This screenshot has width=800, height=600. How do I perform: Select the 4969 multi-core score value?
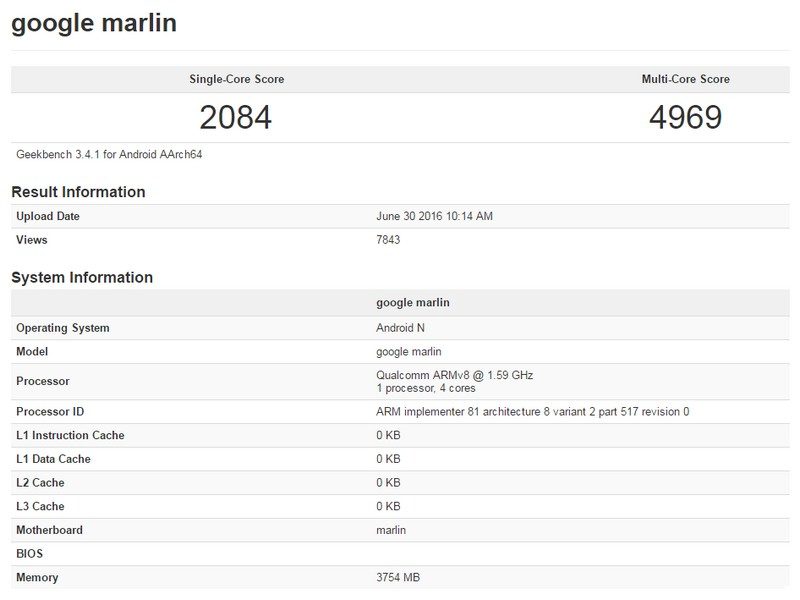tap(685, 118)
